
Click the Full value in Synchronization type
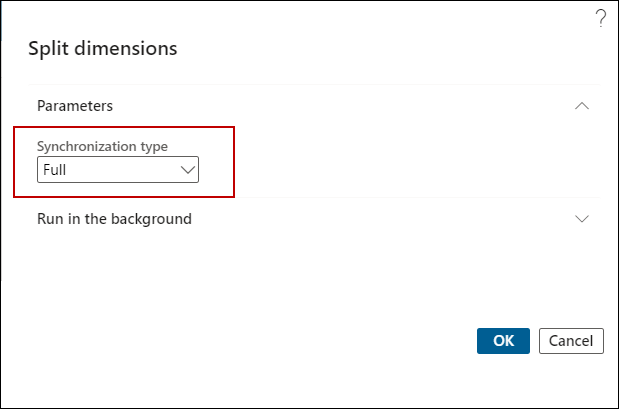(56, 170)
